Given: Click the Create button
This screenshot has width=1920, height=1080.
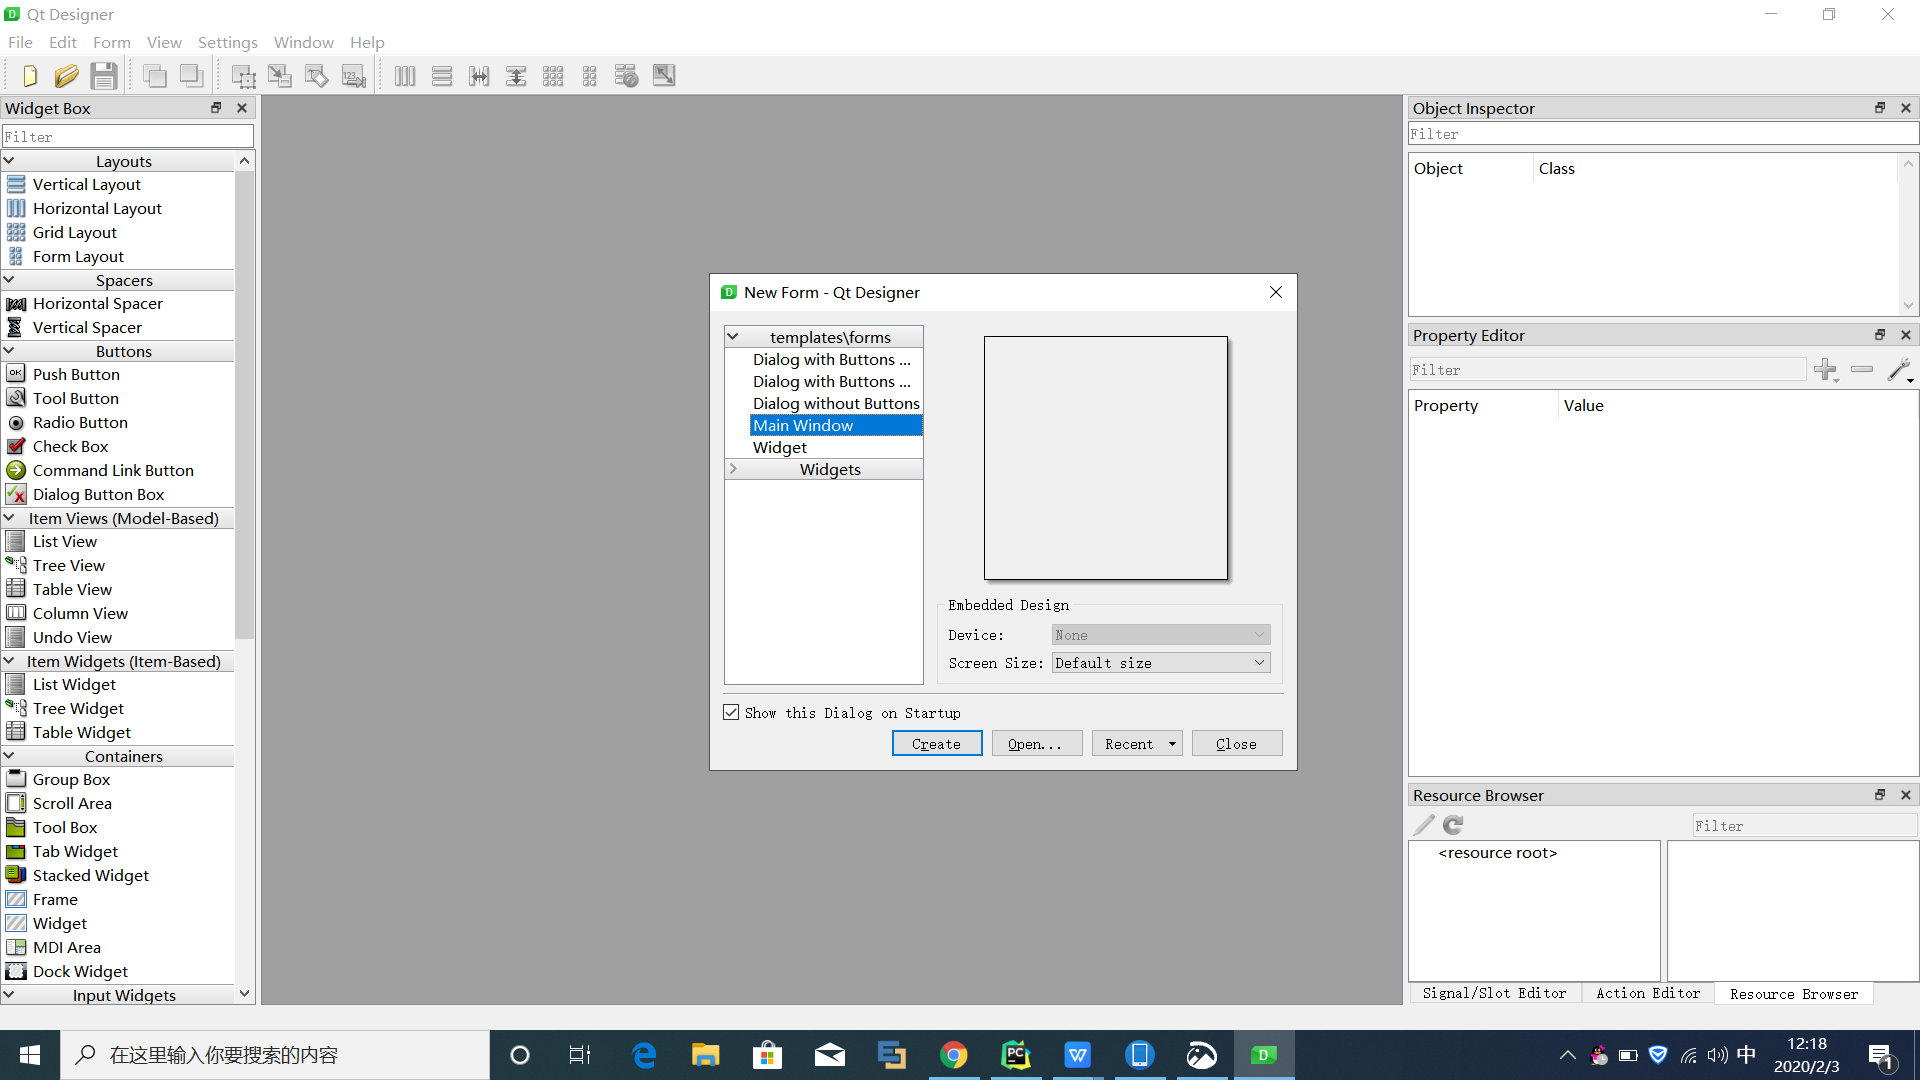Looking at the screenshot, I should [x=936, y=744].
